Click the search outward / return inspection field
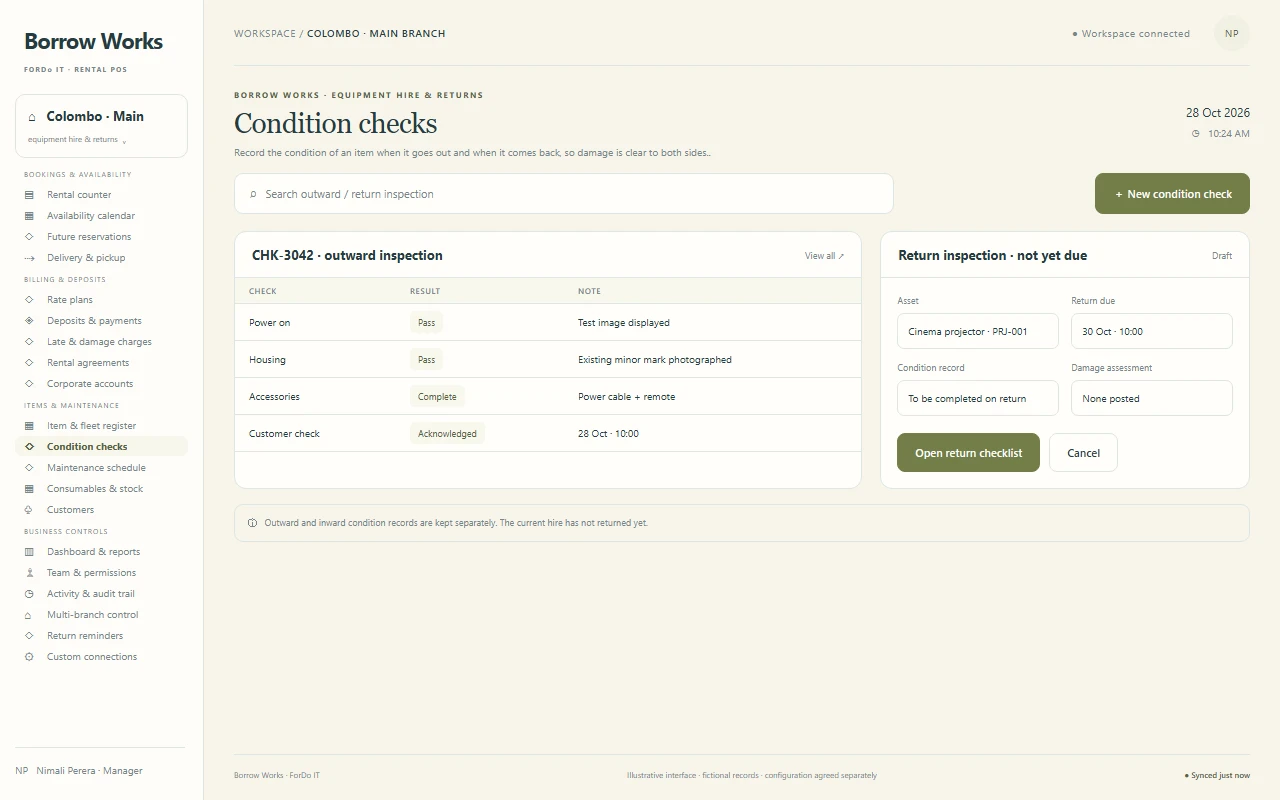This screenshot has height=800, width=1280. point(564,194)
